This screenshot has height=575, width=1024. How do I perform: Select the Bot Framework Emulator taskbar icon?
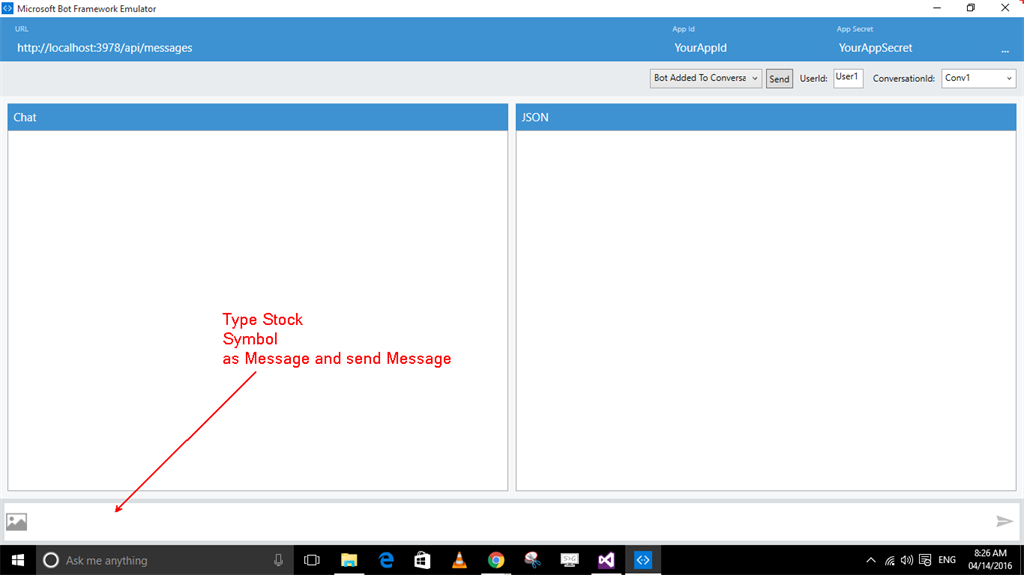[x=643, y=560]
